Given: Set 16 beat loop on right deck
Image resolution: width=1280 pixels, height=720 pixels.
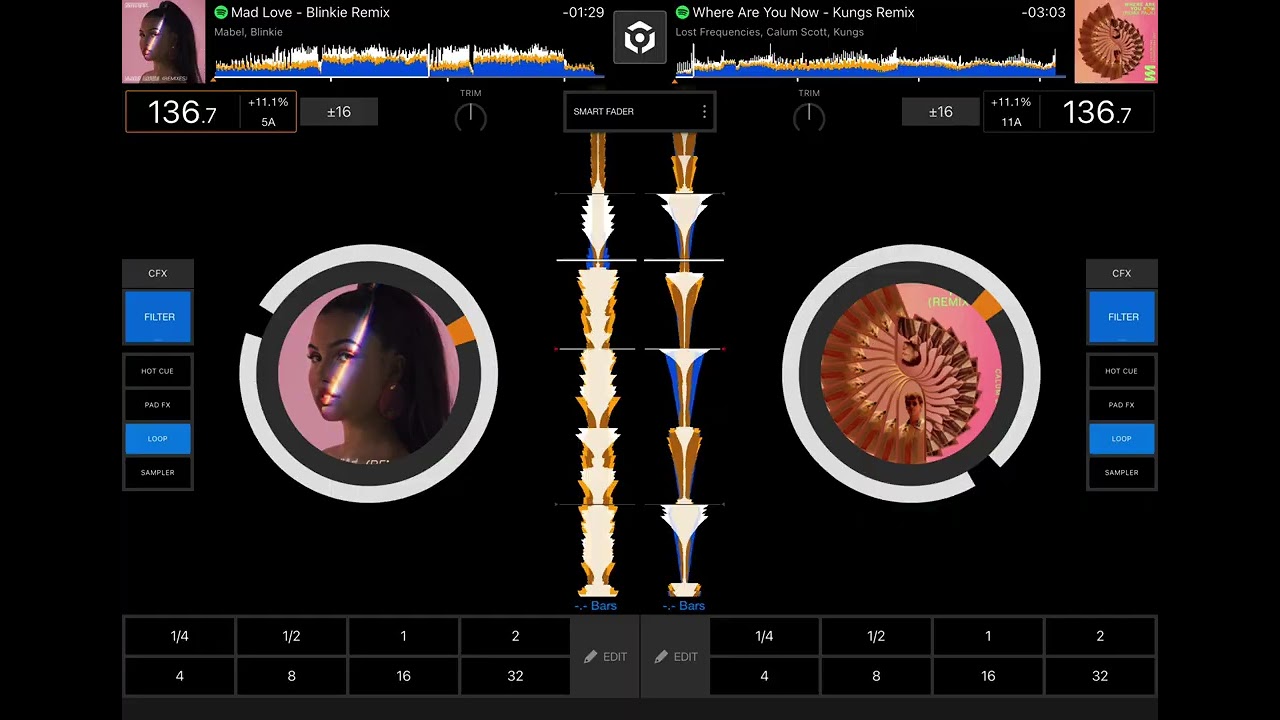Looking at the screenshot, I should pyautogui.click(x=988, y=676).
